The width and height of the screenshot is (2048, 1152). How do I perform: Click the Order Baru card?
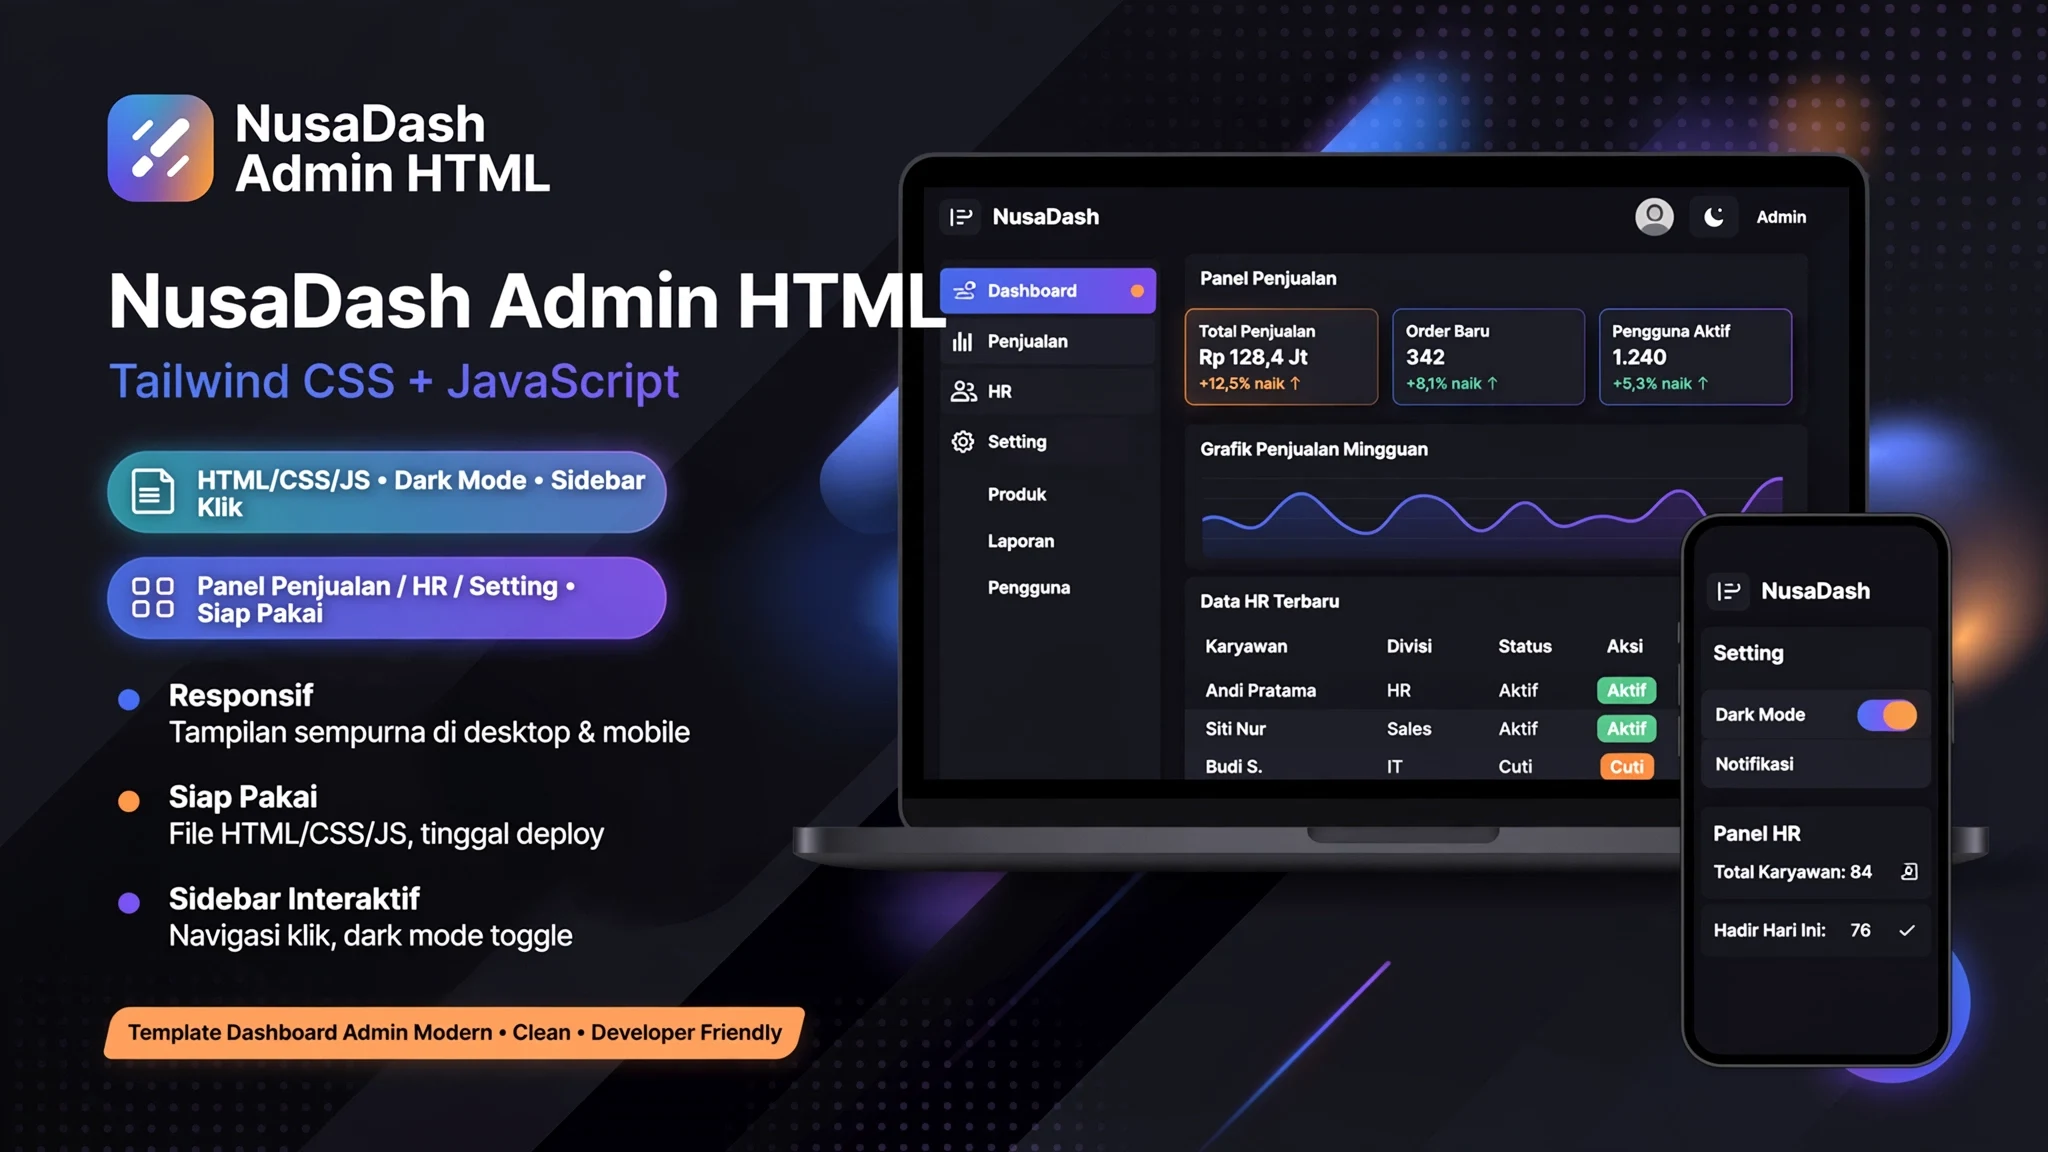click(1488, 357)
